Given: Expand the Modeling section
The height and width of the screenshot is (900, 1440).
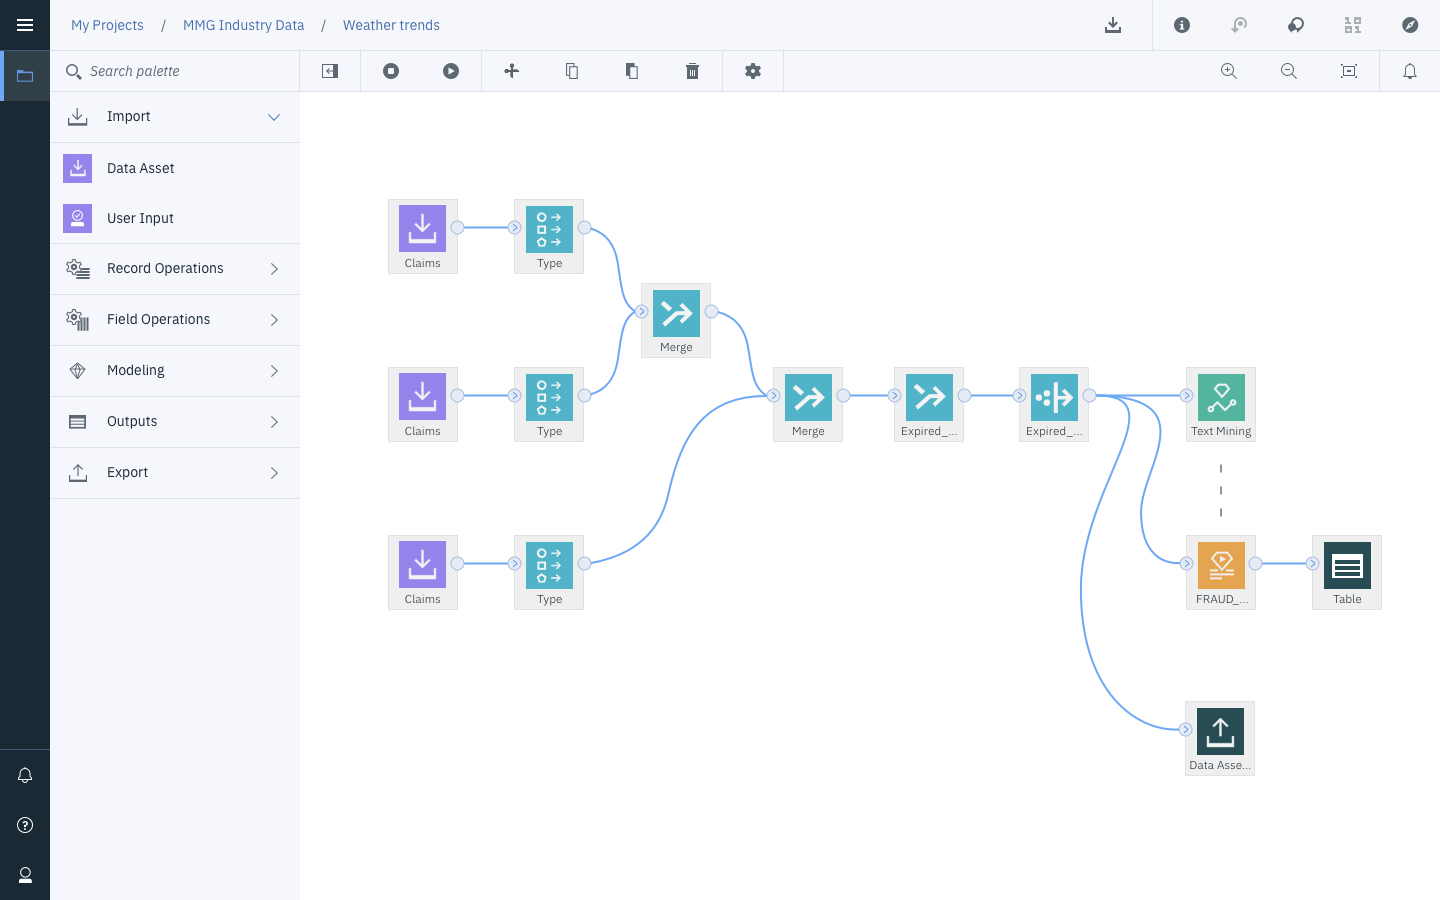Looking at the screenshot, I should pyautogui.click(x=175, y=371).
